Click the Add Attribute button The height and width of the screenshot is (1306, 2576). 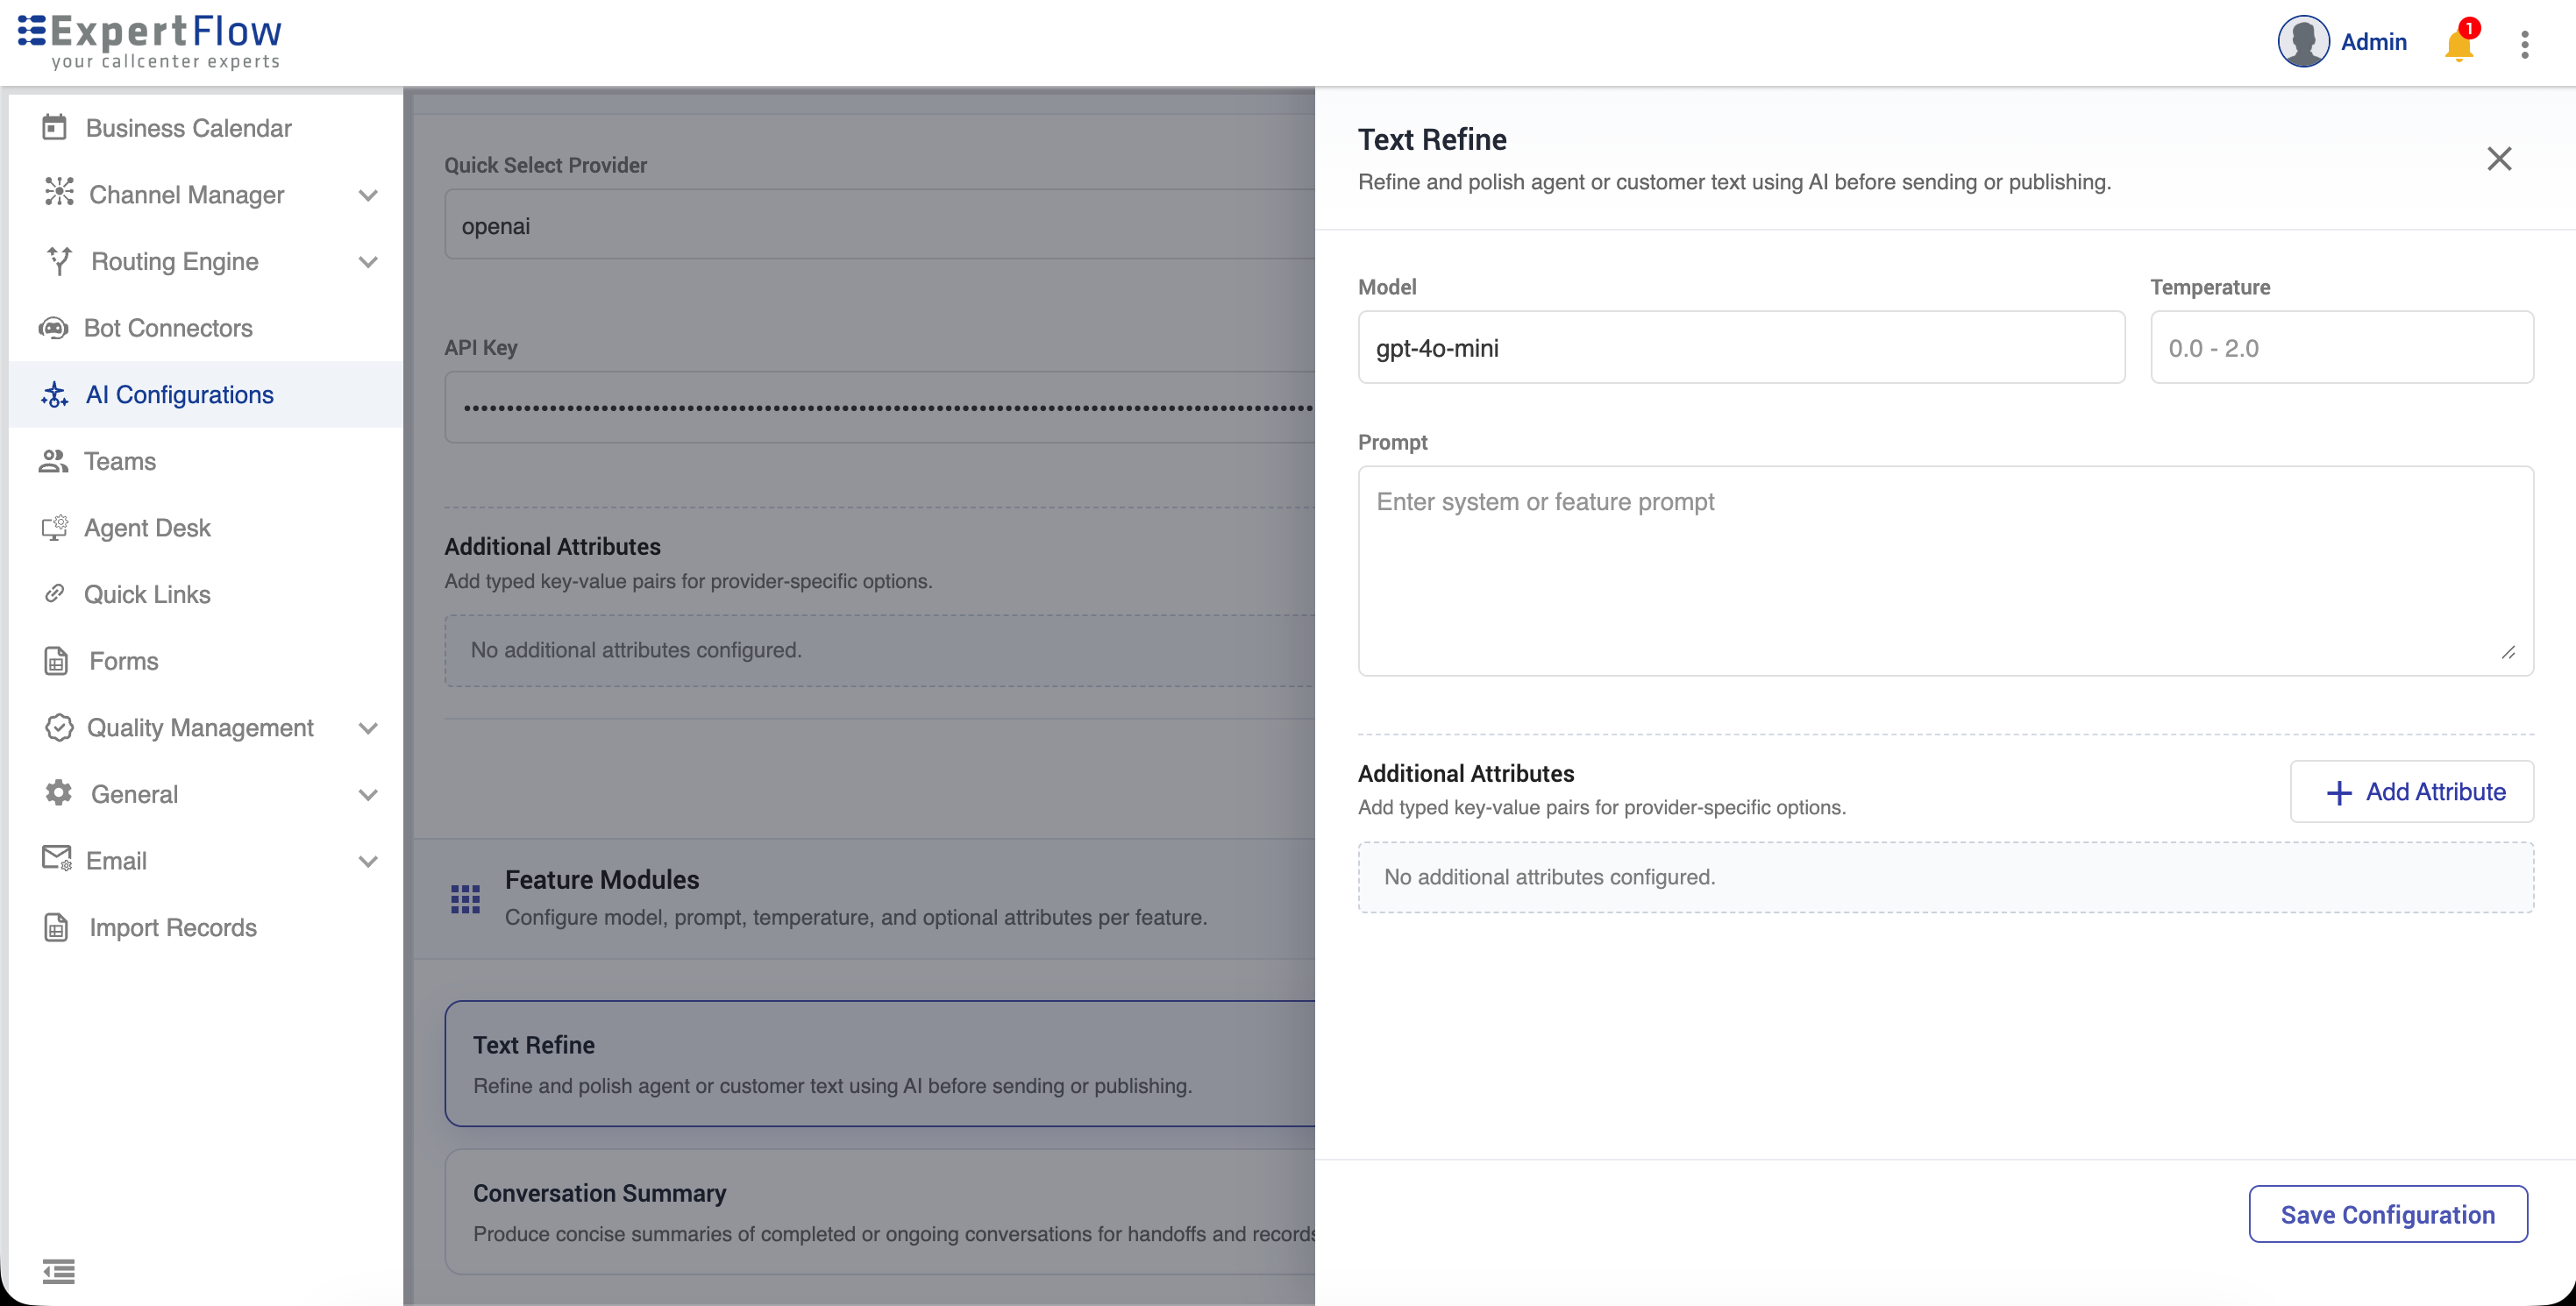2411,791
